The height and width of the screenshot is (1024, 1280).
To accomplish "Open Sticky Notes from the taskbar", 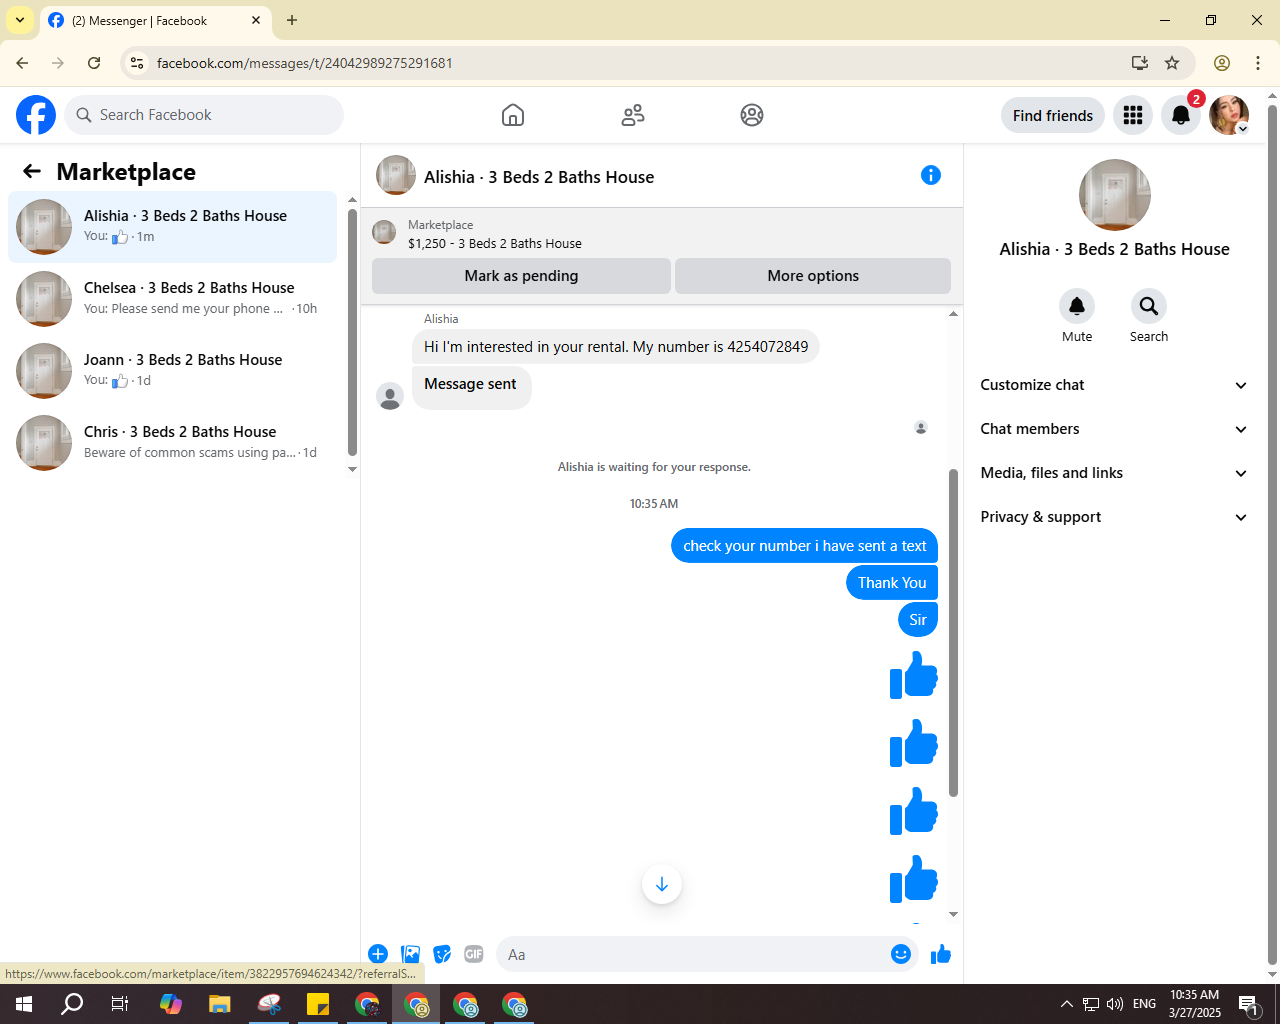I will (318, 1004).
